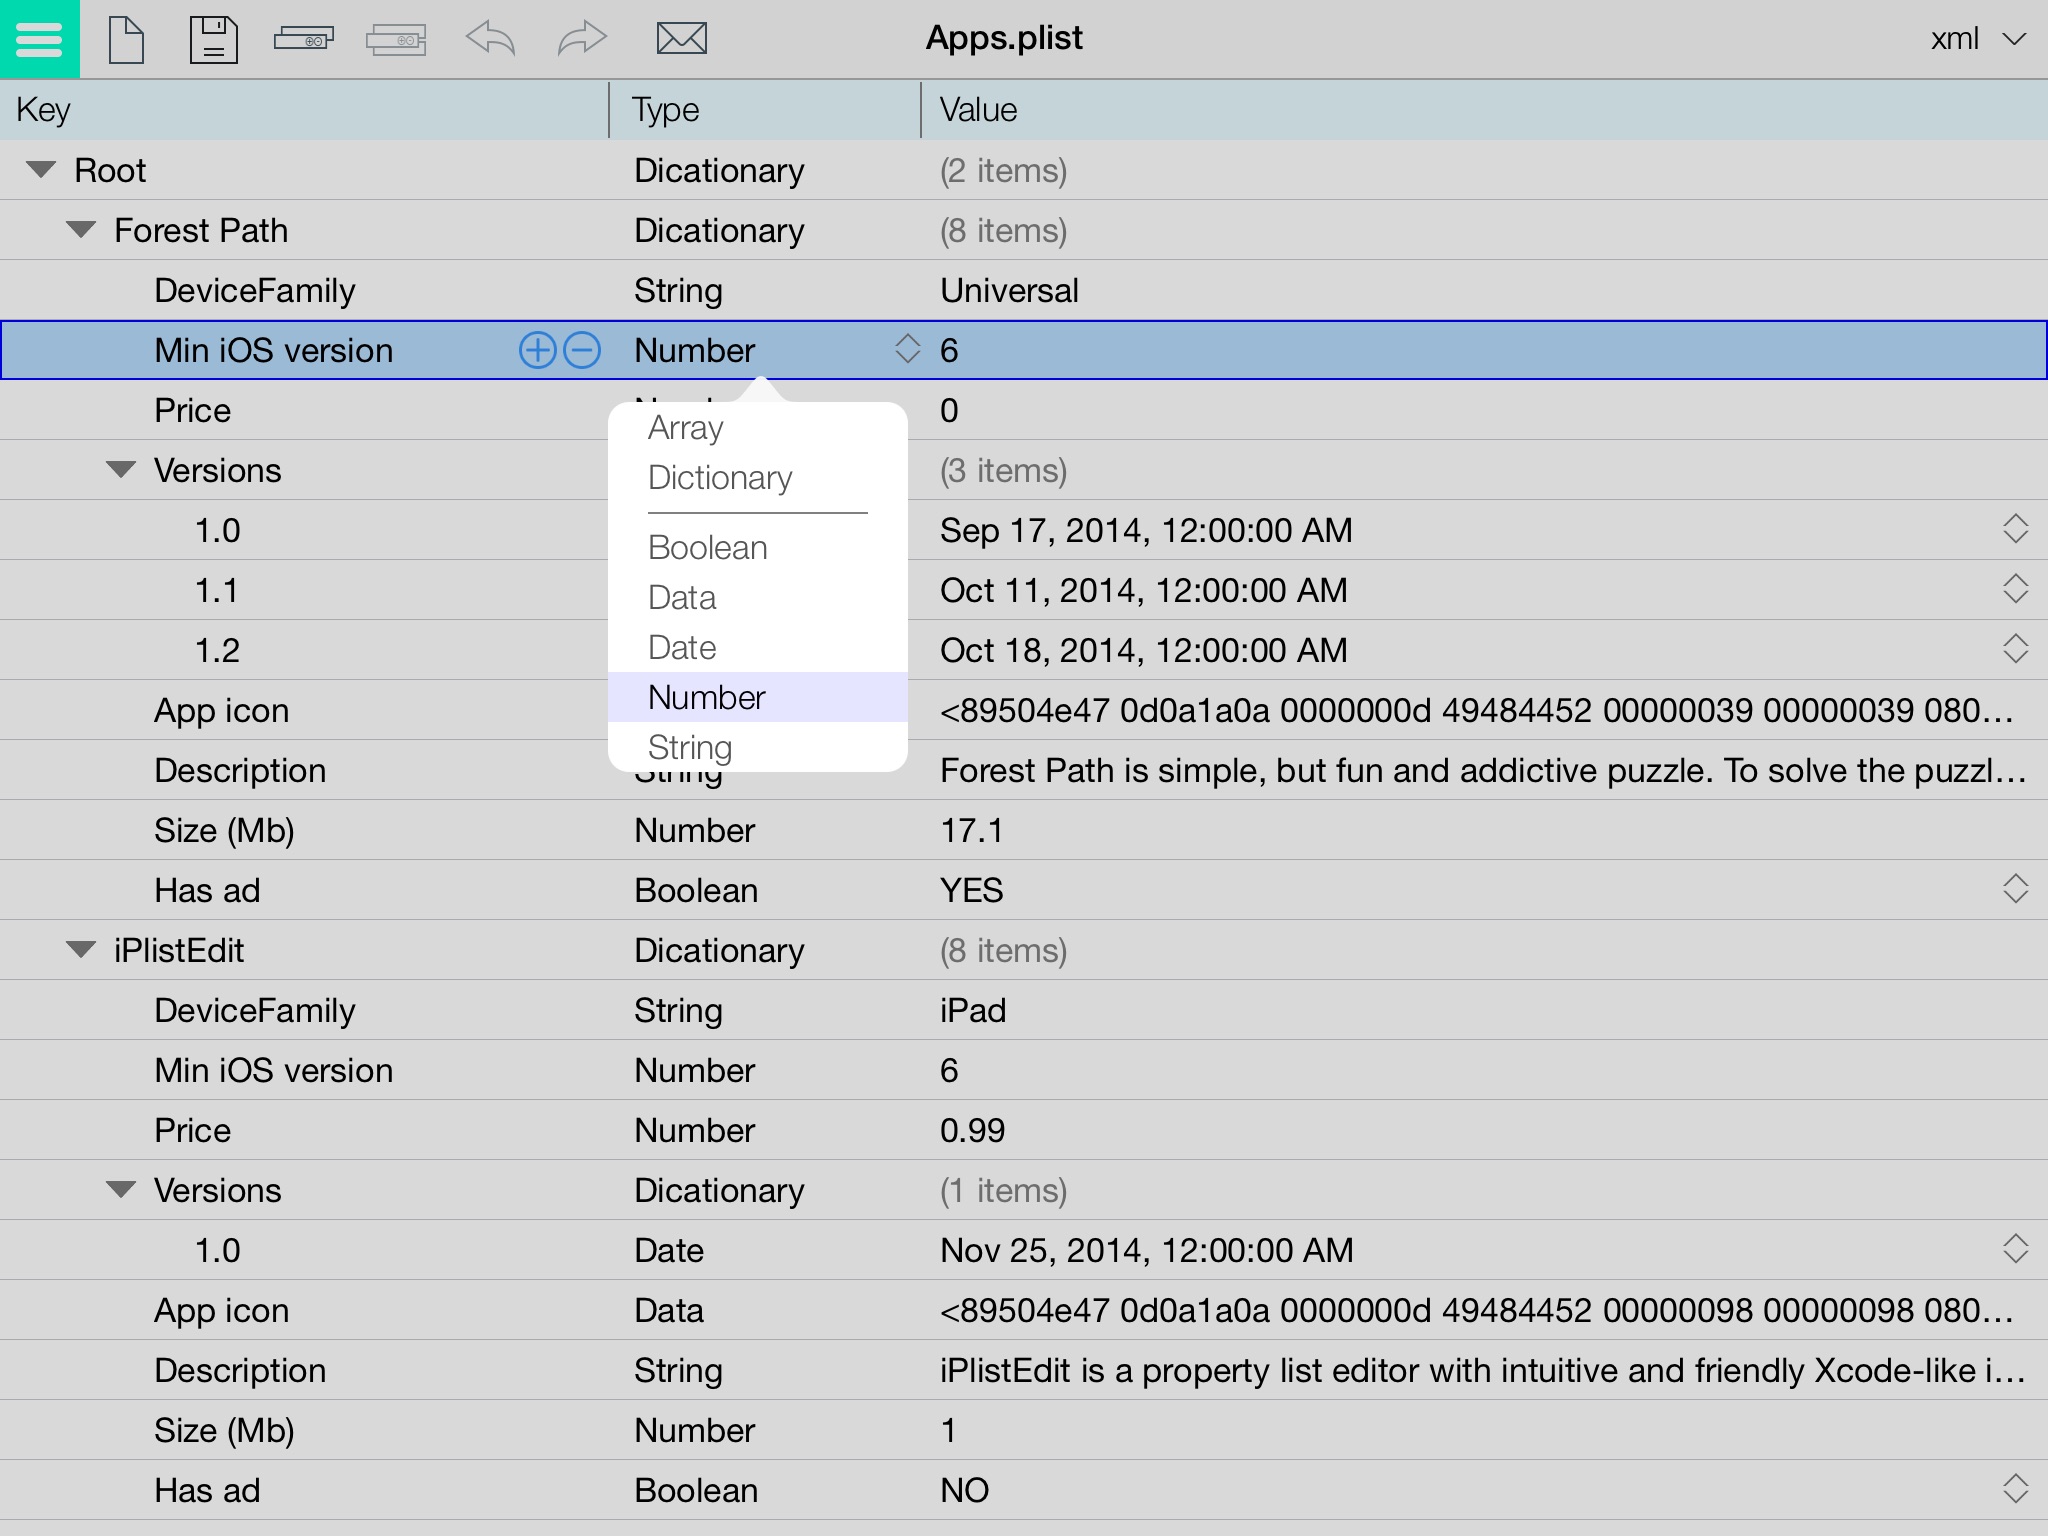
Task: Toggle Has ad YES value stepper
Action: click(2015, 889)
